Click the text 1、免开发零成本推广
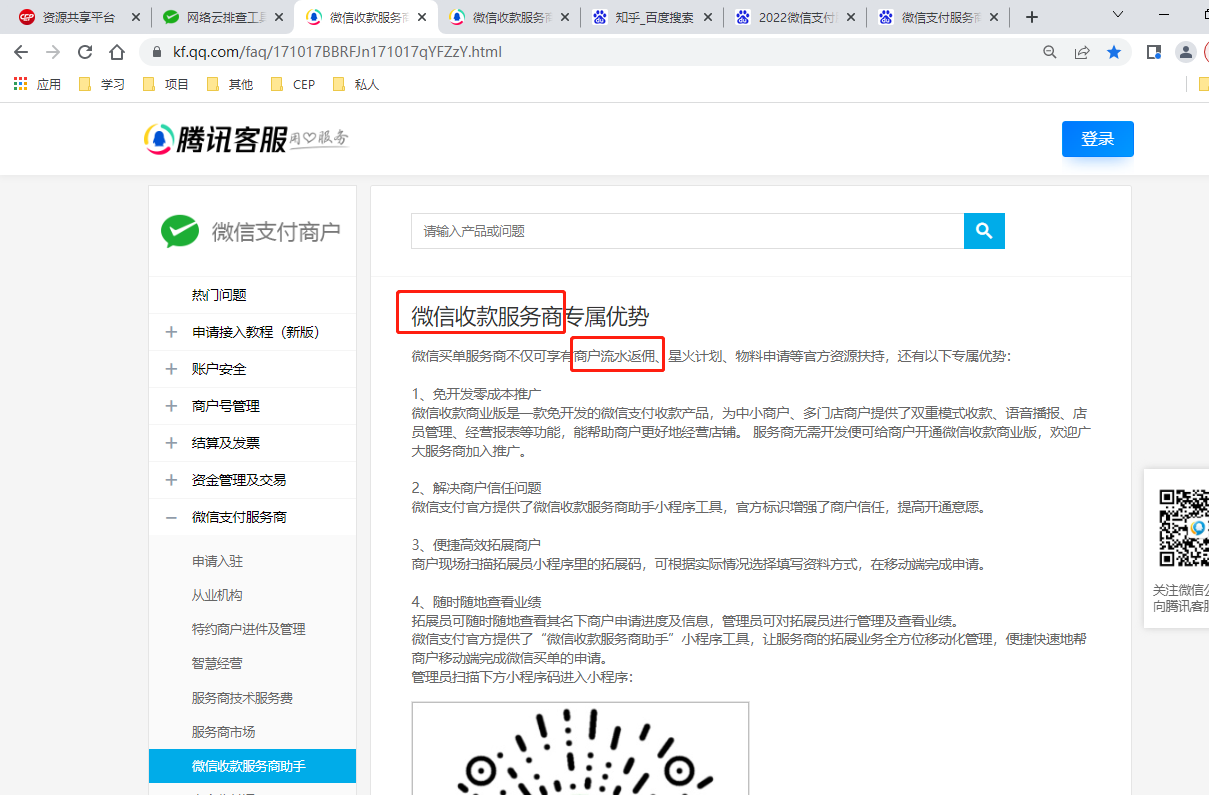Viewport: 1209px width, 795px height. [x=476, y=394]
